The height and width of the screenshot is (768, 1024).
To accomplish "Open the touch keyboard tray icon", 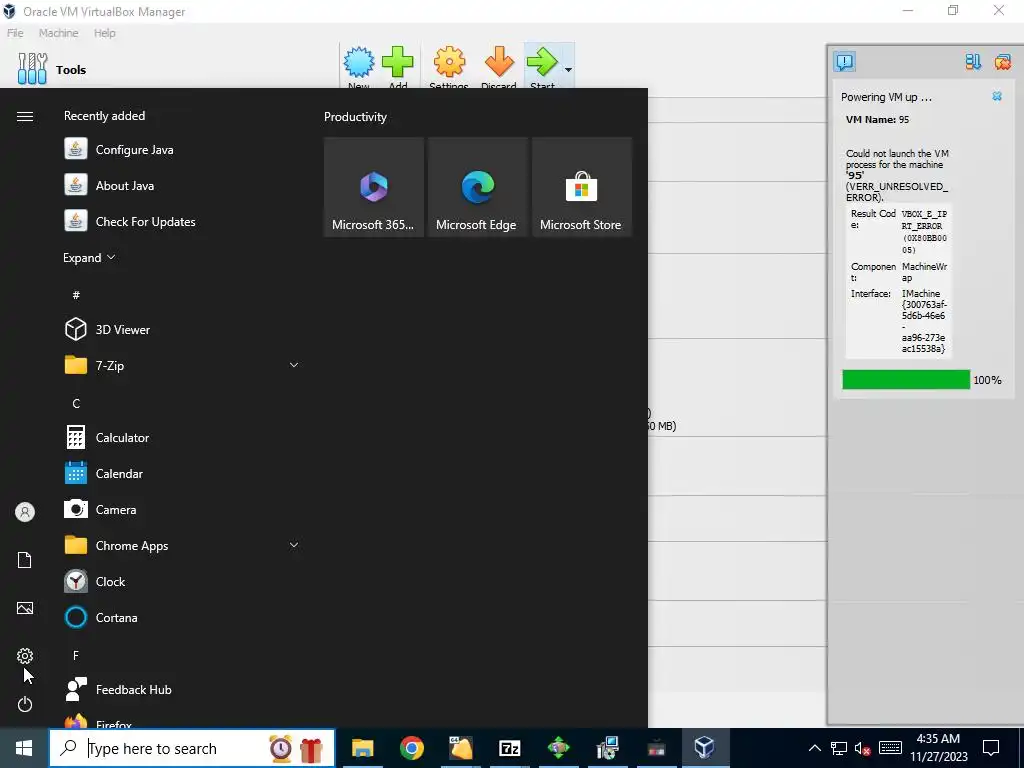I will coord(890,748).
